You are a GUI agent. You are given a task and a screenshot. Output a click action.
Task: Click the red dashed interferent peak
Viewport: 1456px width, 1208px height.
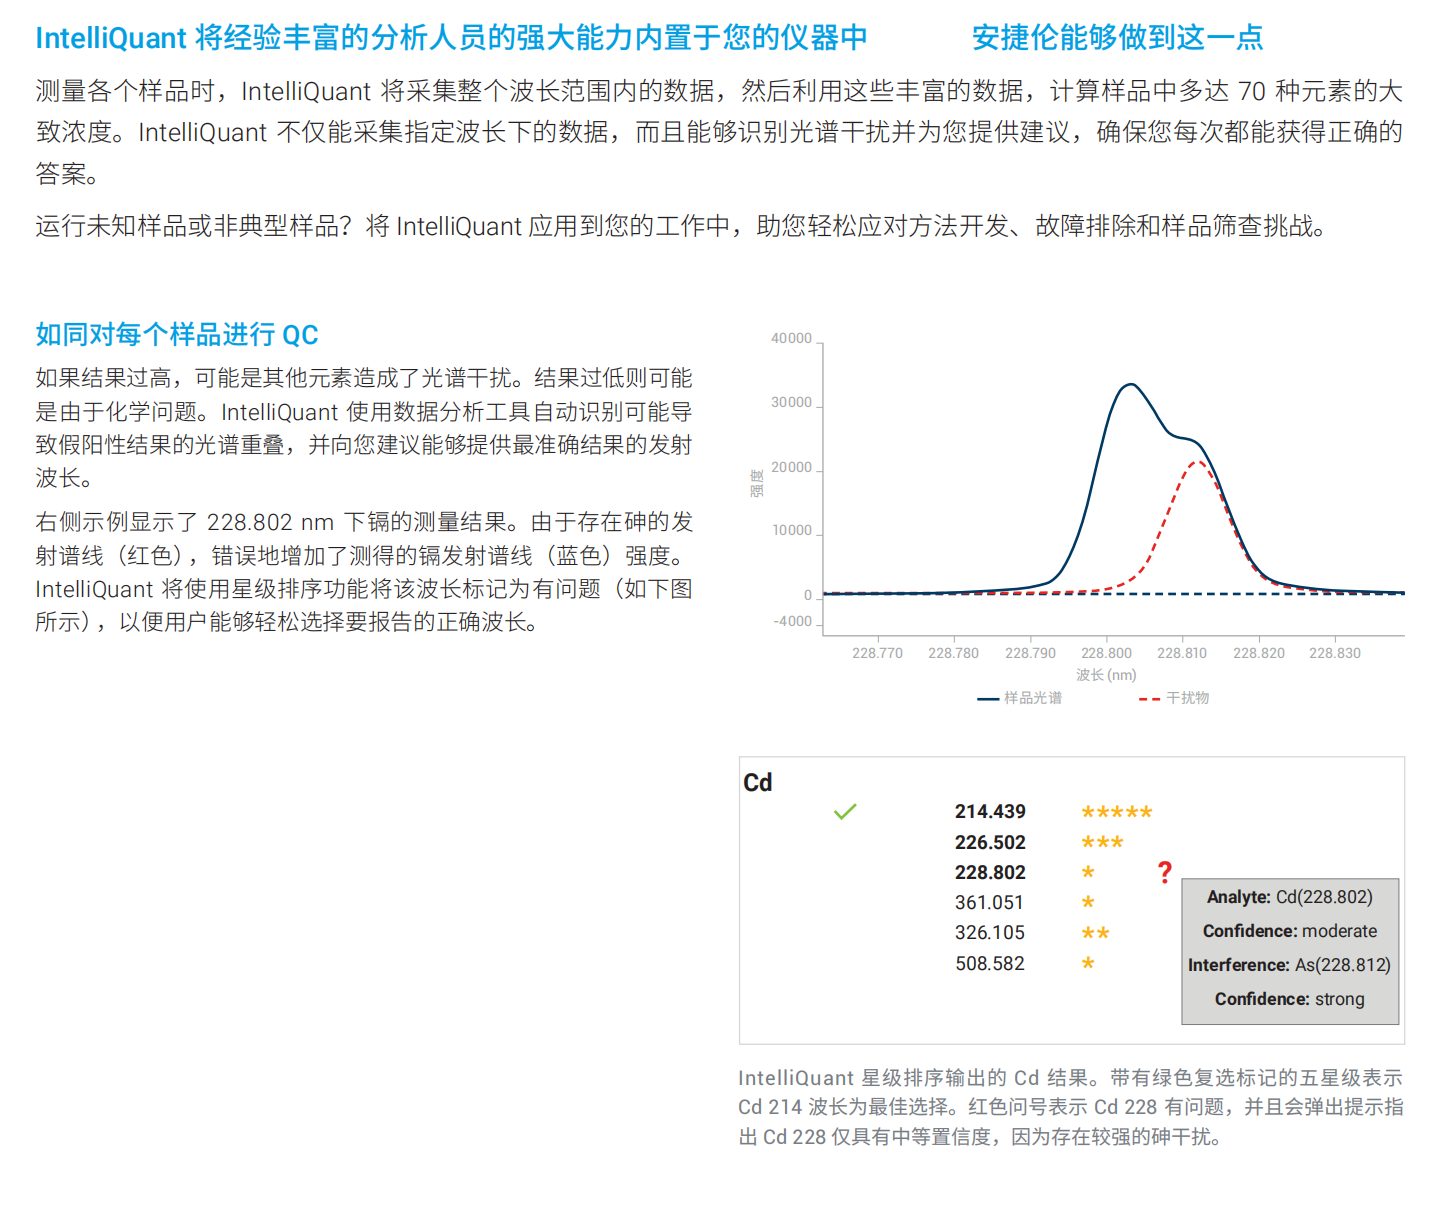1197,462
